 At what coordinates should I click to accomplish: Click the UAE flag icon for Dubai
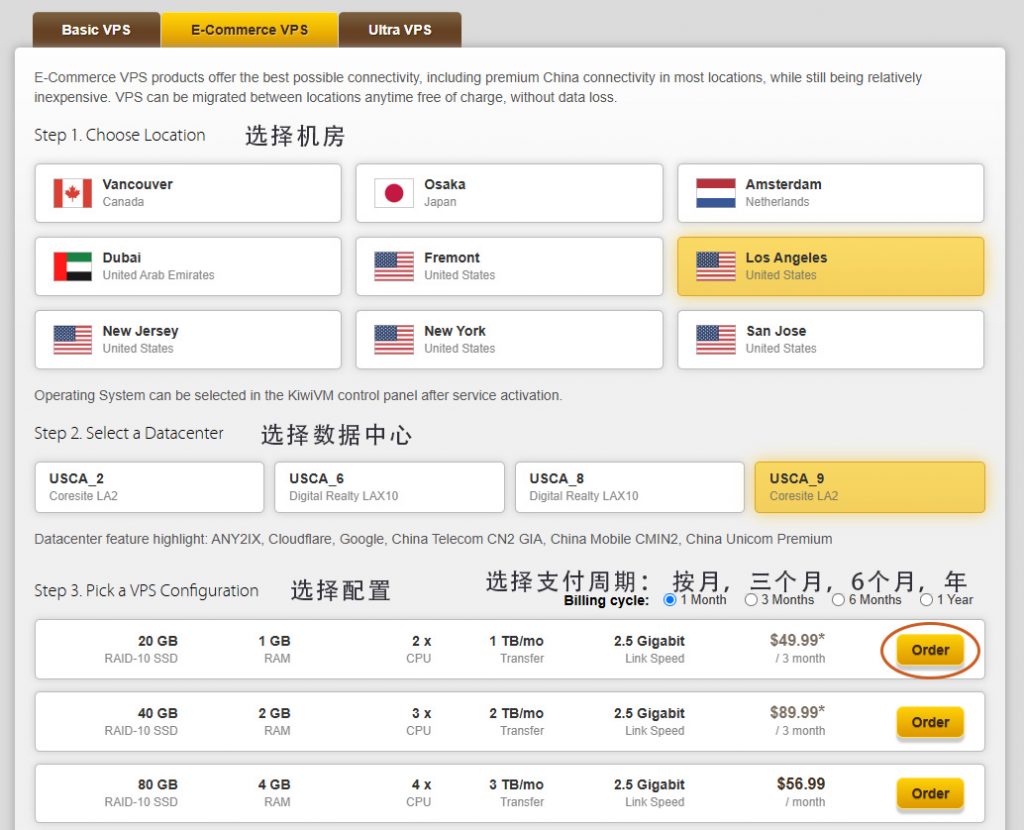72,266
